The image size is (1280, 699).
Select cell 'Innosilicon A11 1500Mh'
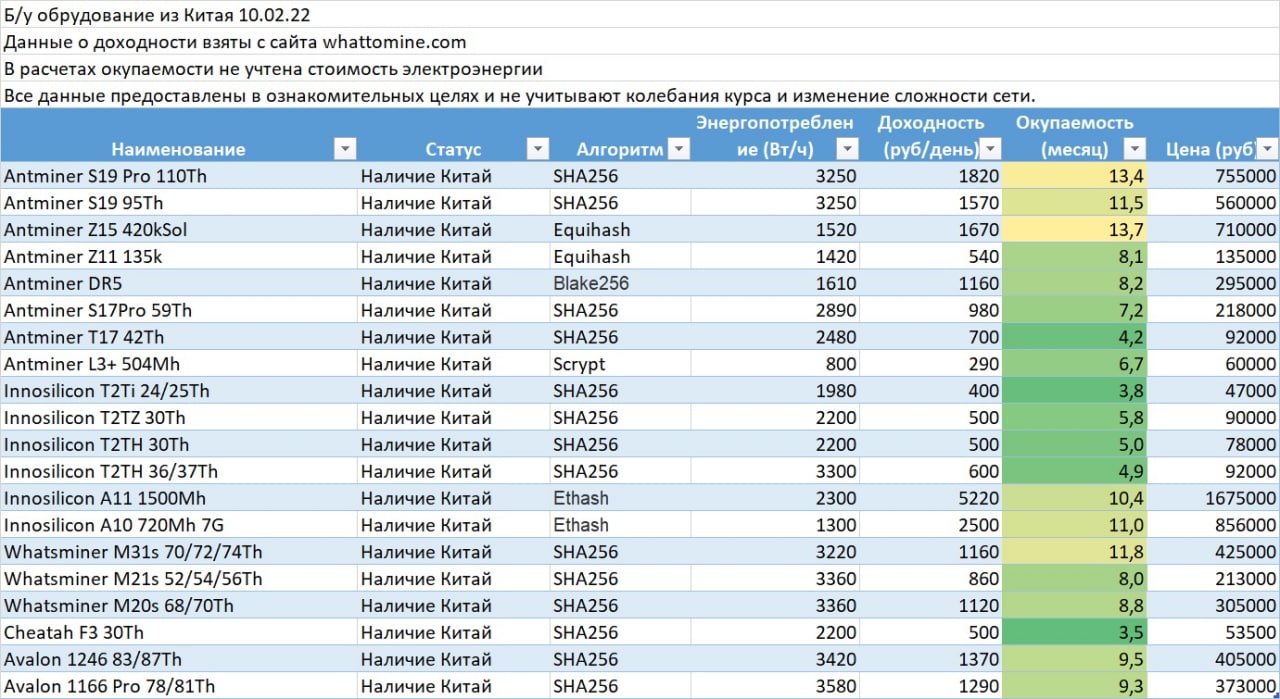(x=179, y=498)
